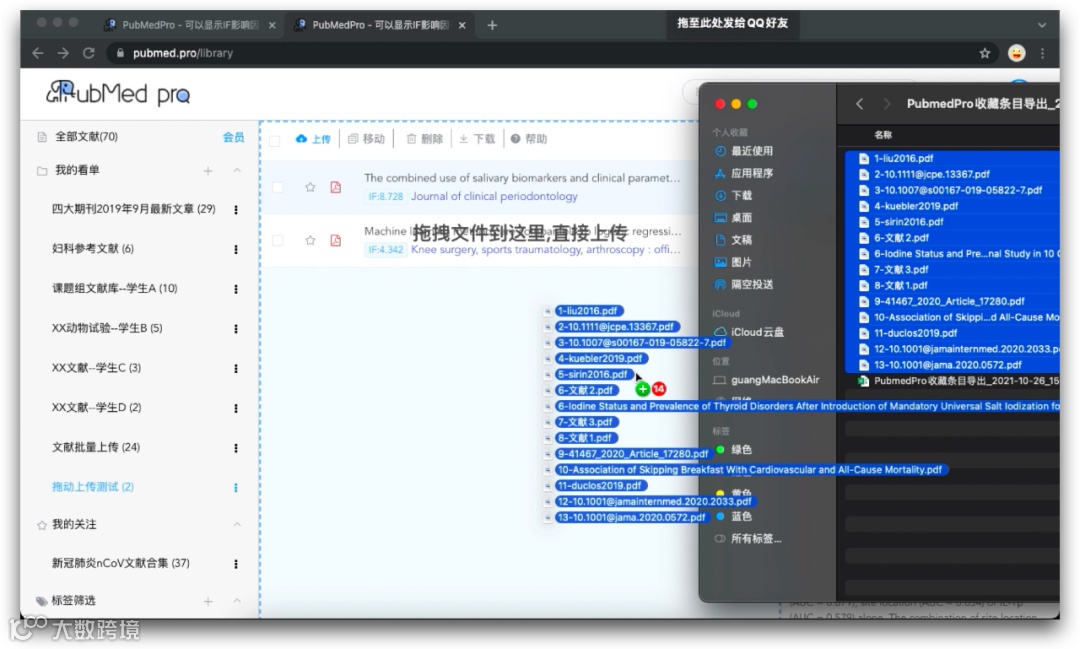
Task: Star the Knee surgery journal article
Action: (x=310, y=240)
